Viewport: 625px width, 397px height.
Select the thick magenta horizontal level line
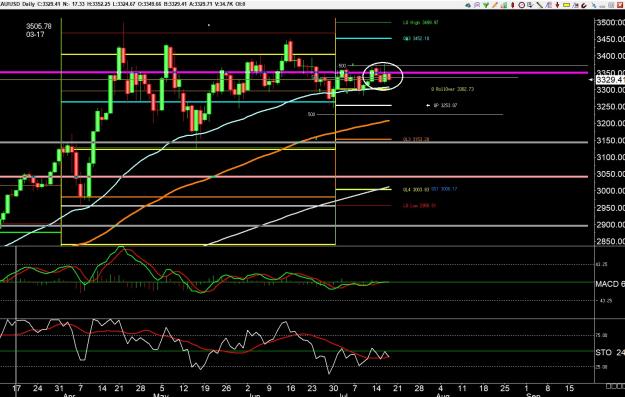(x=294, y=73)
